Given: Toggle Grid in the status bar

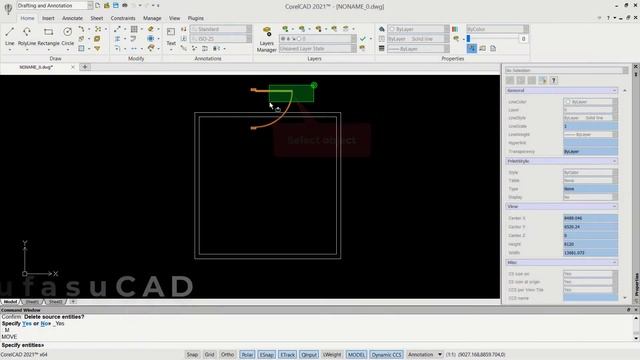Looking at the screenshot, I should (x=209, y=354).
